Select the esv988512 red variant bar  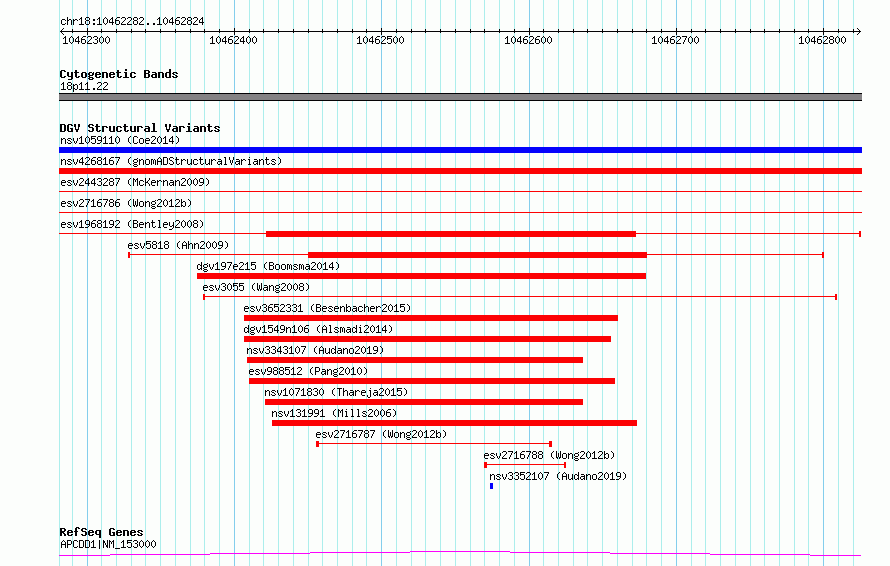[x=432, y=381]
